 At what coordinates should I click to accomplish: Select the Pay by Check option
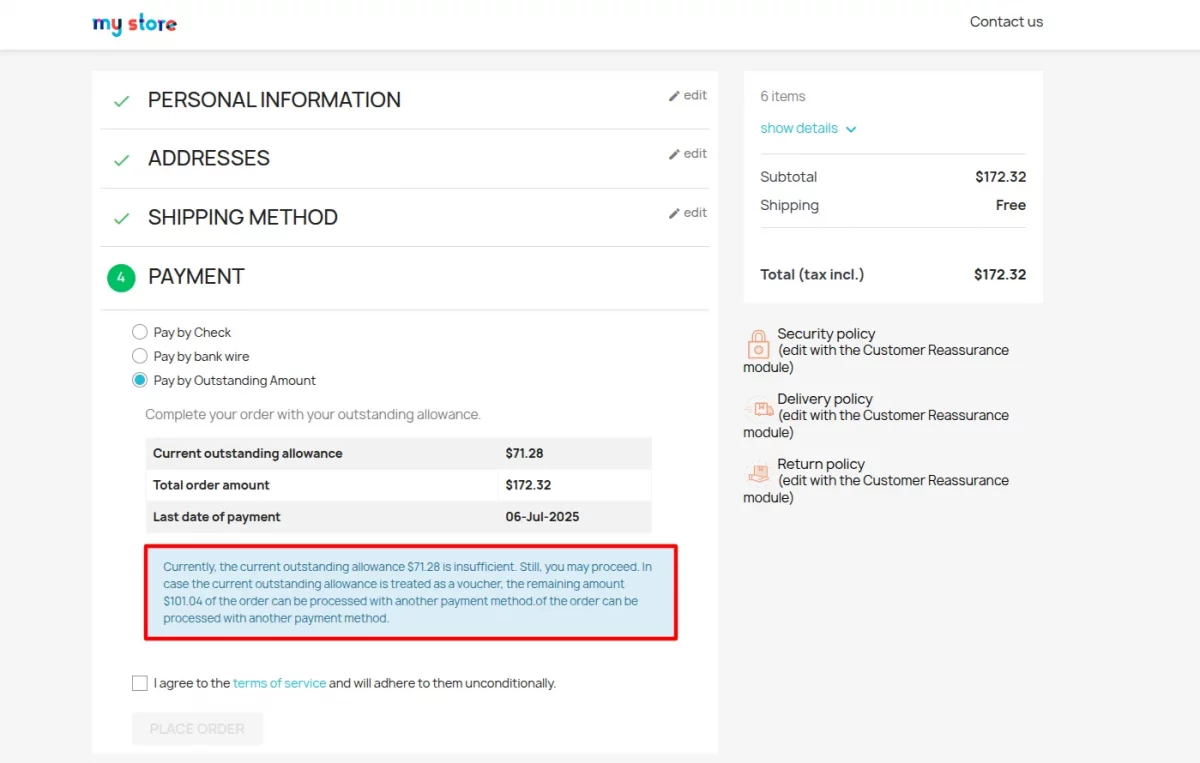(140, 332)
